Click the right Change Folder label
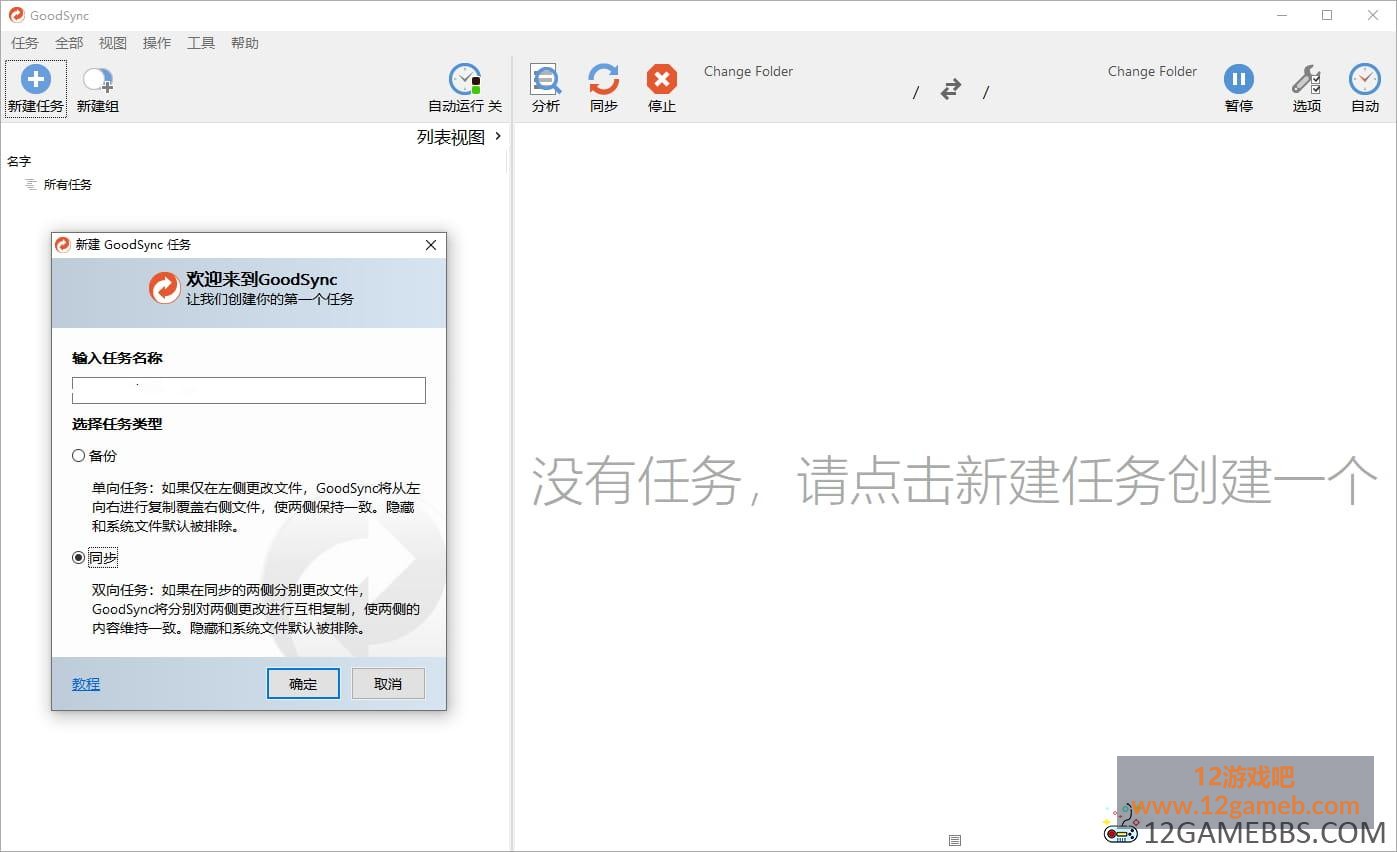 pyautogui.click(x=1152, y=71)
